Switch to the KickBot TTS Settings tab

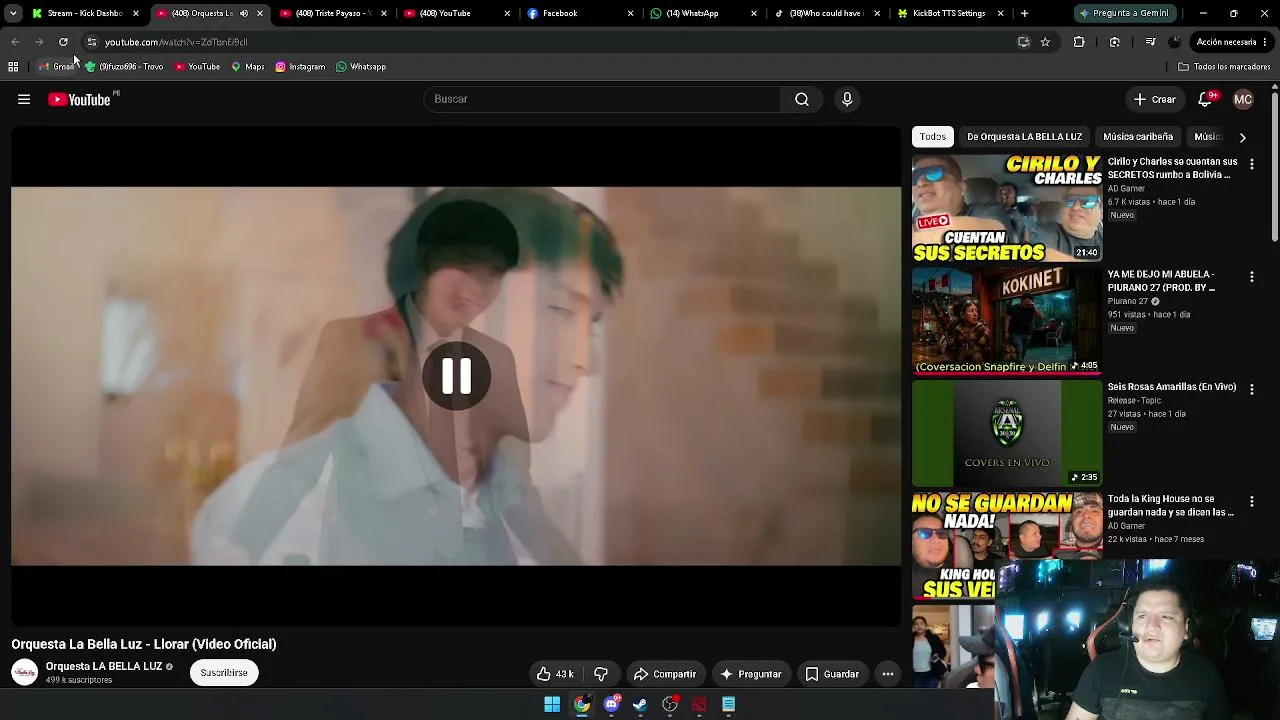[951, 14]
